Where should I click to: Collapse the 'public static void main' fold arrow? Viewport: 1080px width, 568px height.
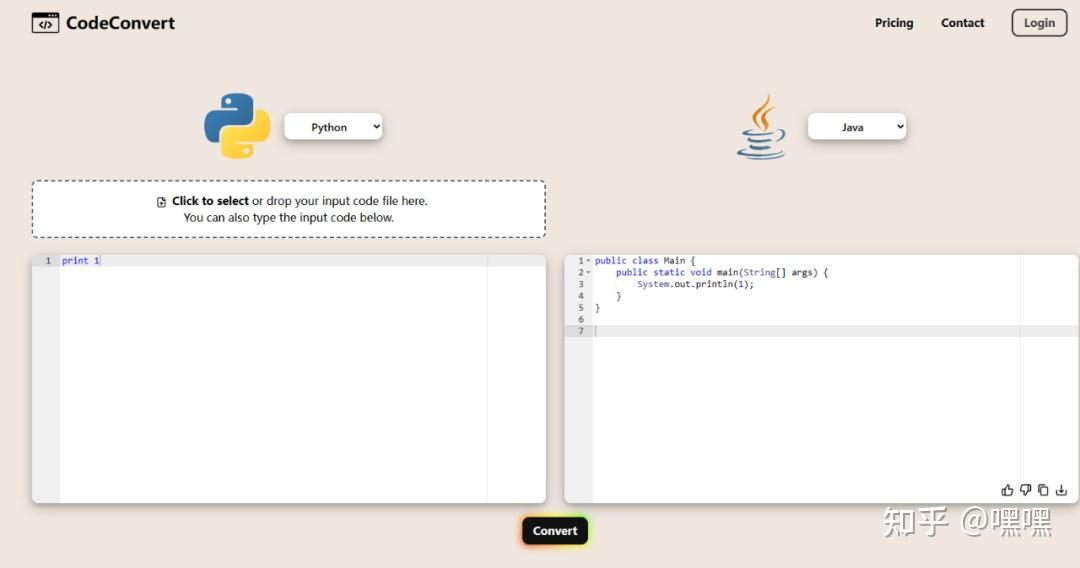588,273
